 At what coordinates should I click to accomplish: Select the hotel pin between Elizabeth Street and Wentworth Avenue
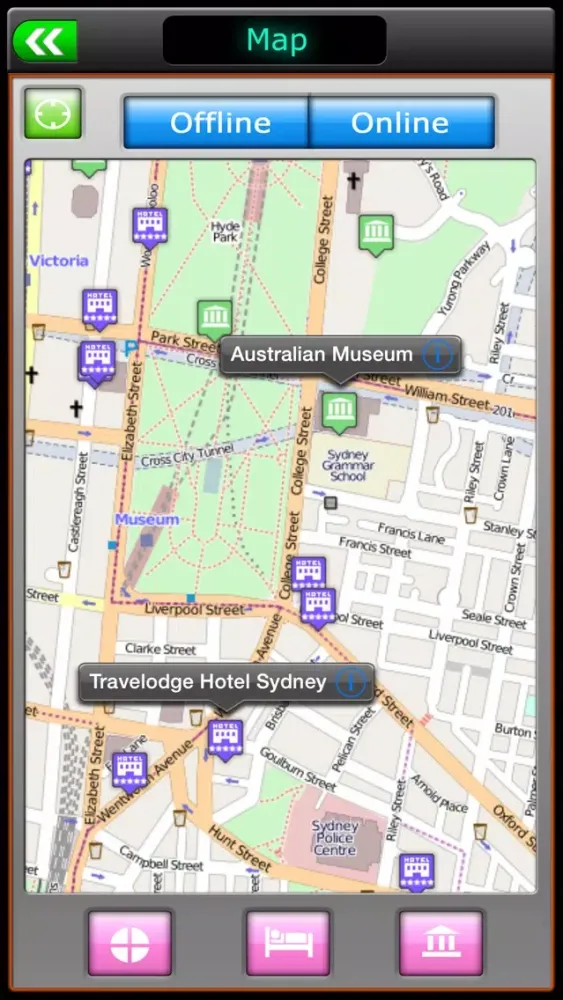[x=130, y=772]
